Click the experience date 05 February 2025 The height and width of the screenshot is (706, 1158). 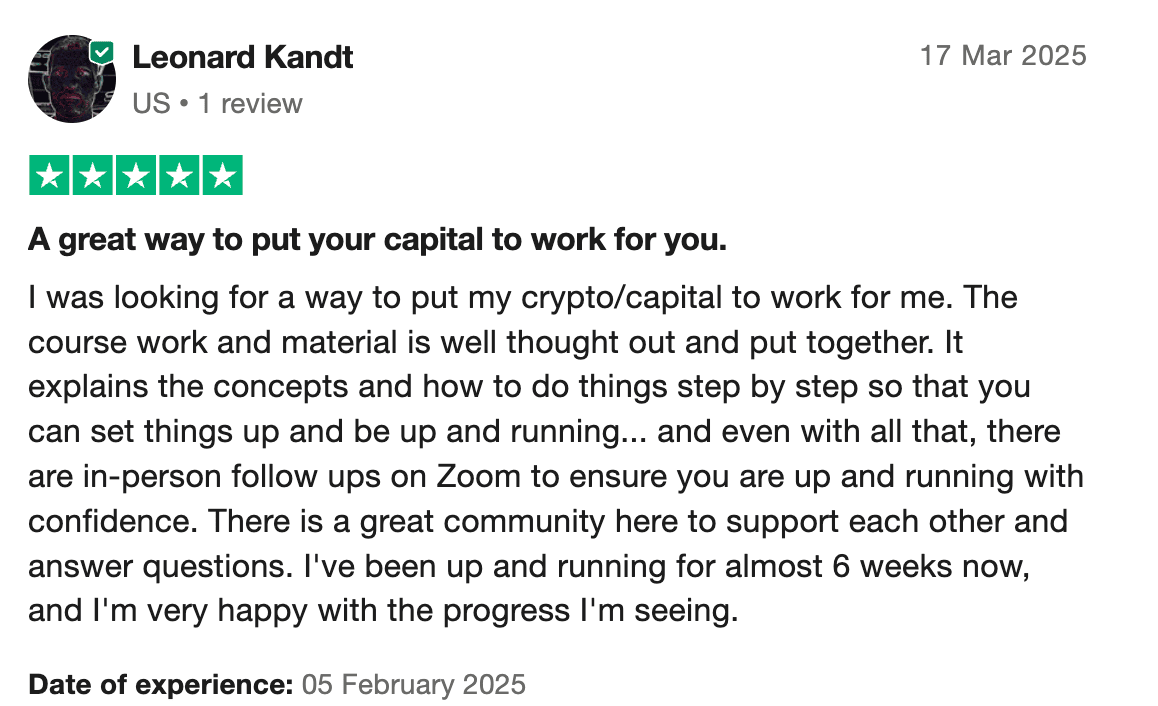[x=413, y=685]
